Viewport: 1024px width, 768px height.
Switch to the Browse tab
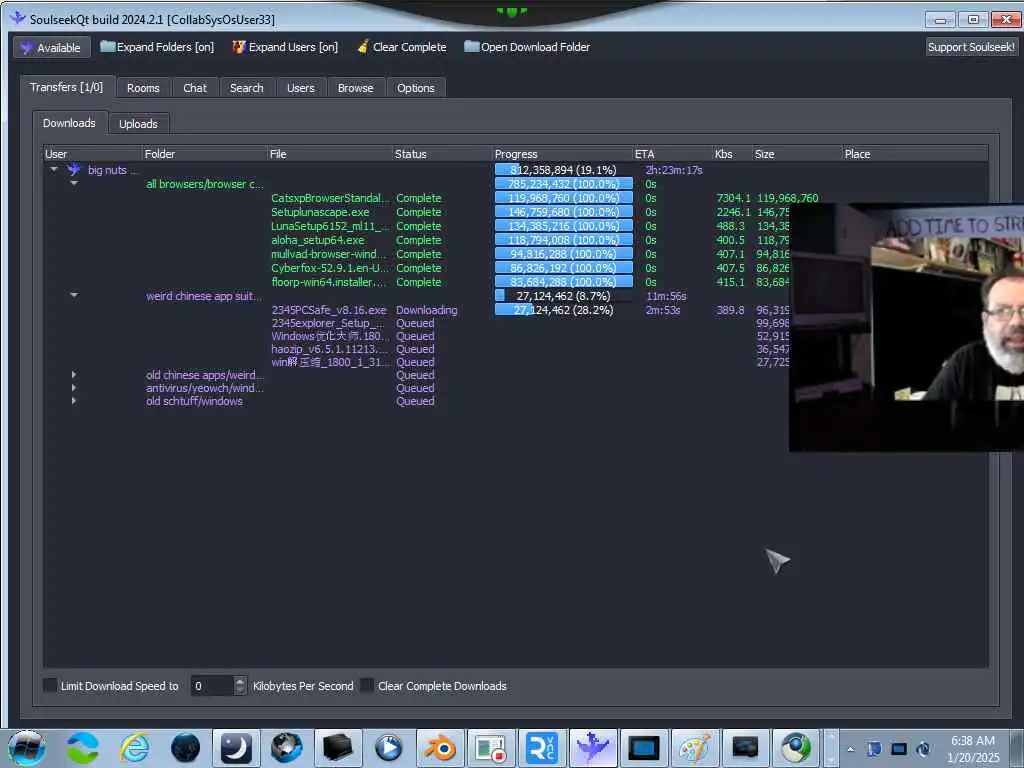[x=355, y=88]
